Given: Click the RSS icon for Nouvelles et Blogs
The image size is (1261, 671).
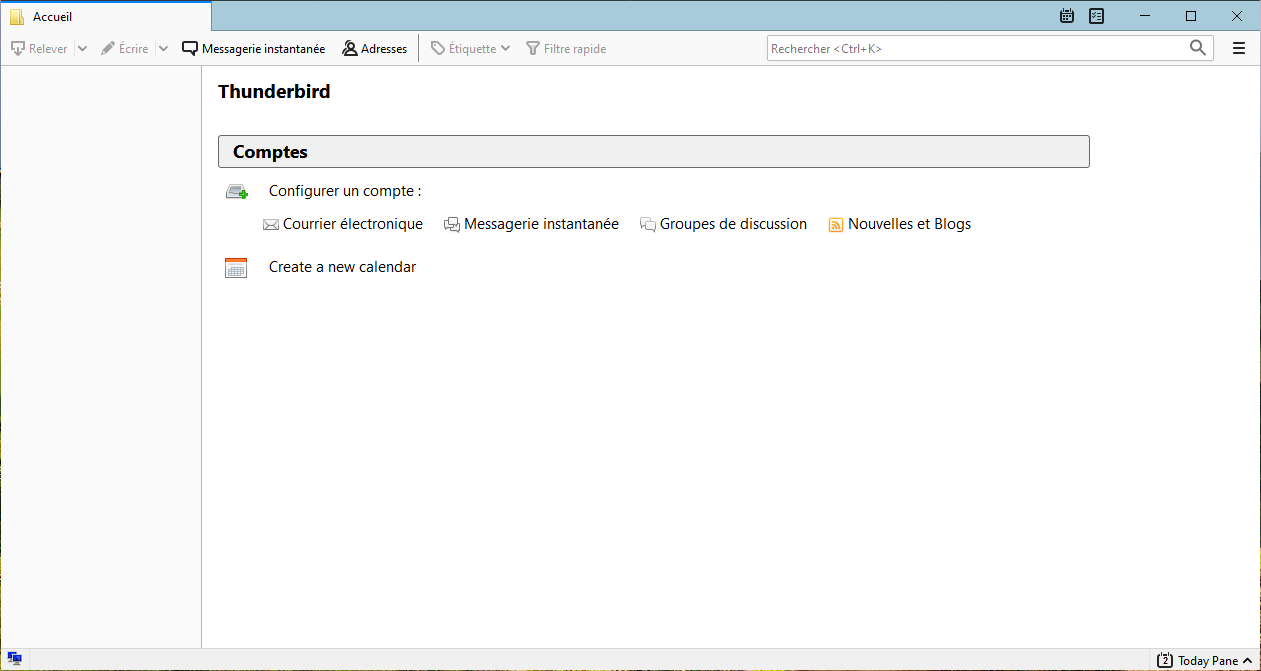Looking at the screenshot, I should point(836,225).
